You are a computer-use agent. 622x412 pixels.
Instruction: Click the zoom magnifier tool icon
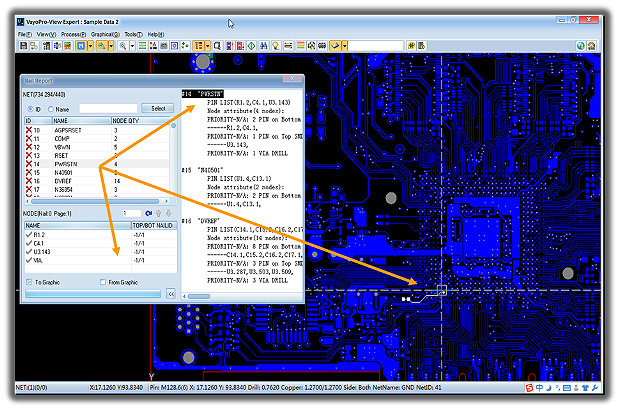coord(123,46)
